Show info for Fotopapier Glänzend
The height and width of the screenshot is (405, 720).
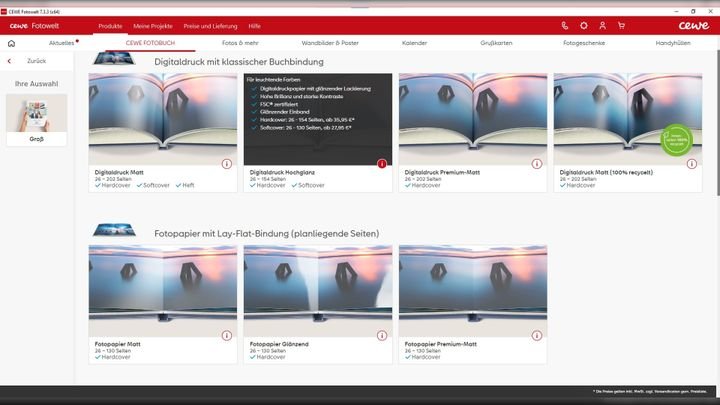382,336
